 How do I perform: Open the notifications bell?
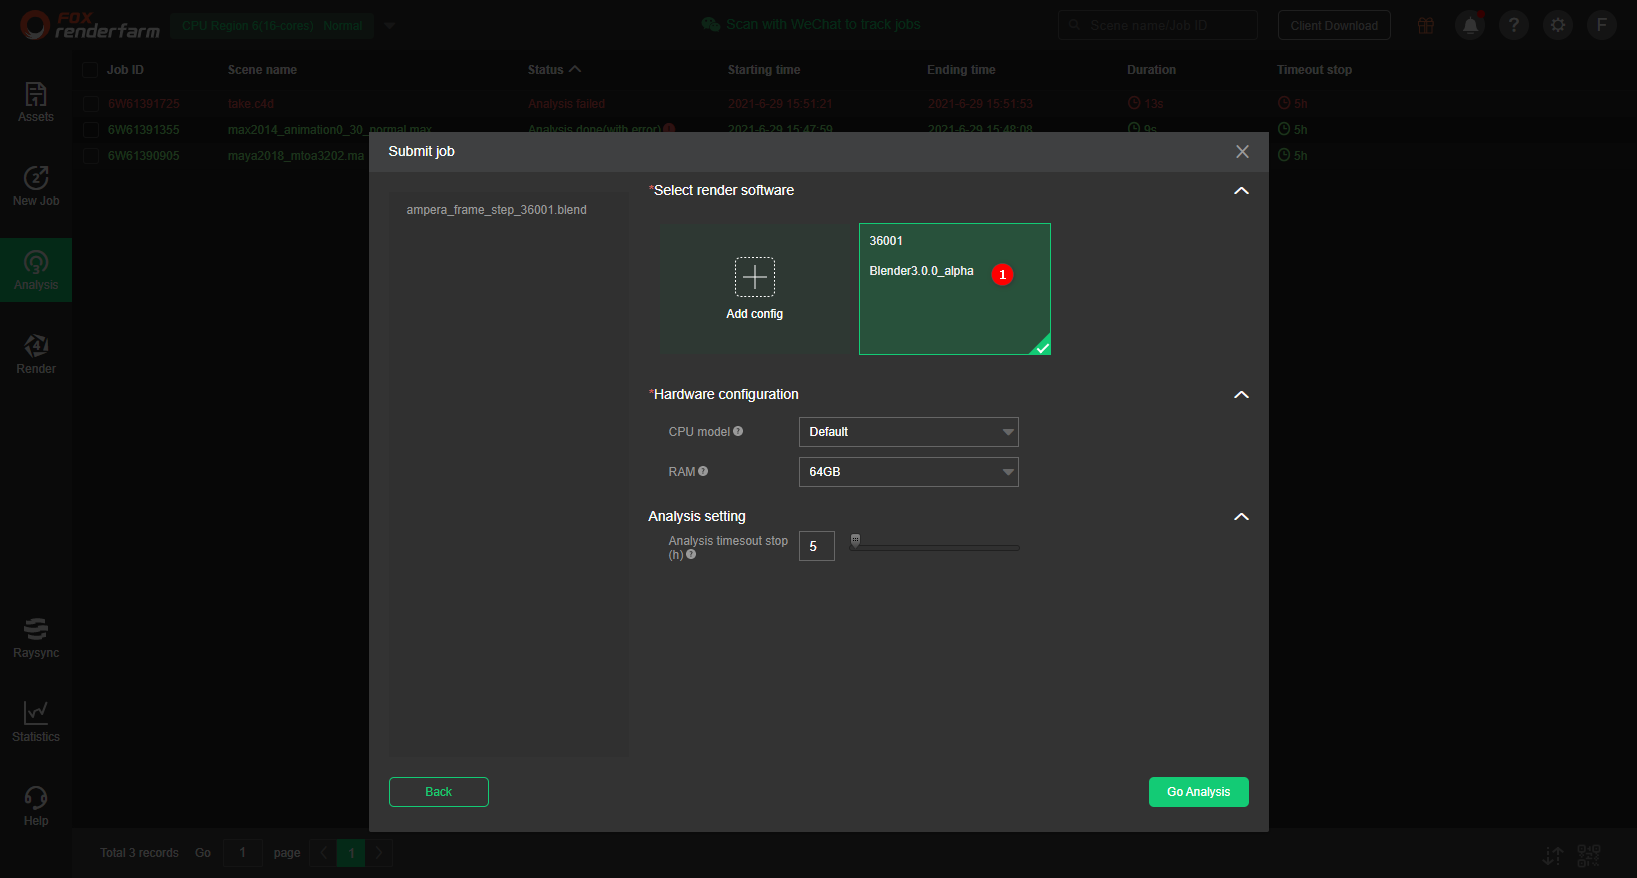[1470, 25]
